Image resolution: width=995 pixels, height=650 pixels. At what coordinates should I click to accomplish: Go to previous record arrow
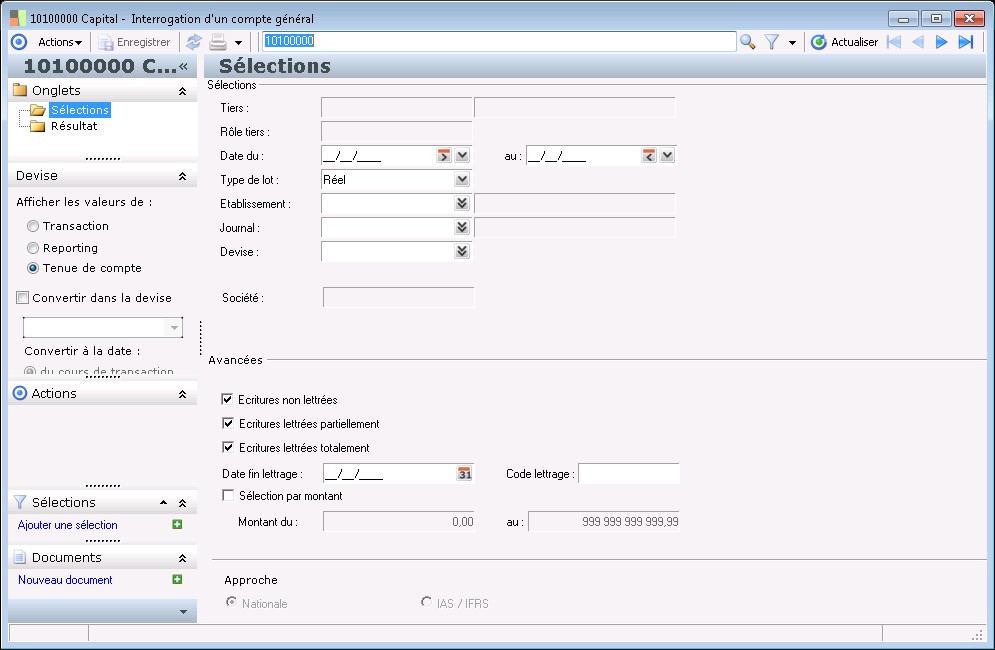pos(918,42)
